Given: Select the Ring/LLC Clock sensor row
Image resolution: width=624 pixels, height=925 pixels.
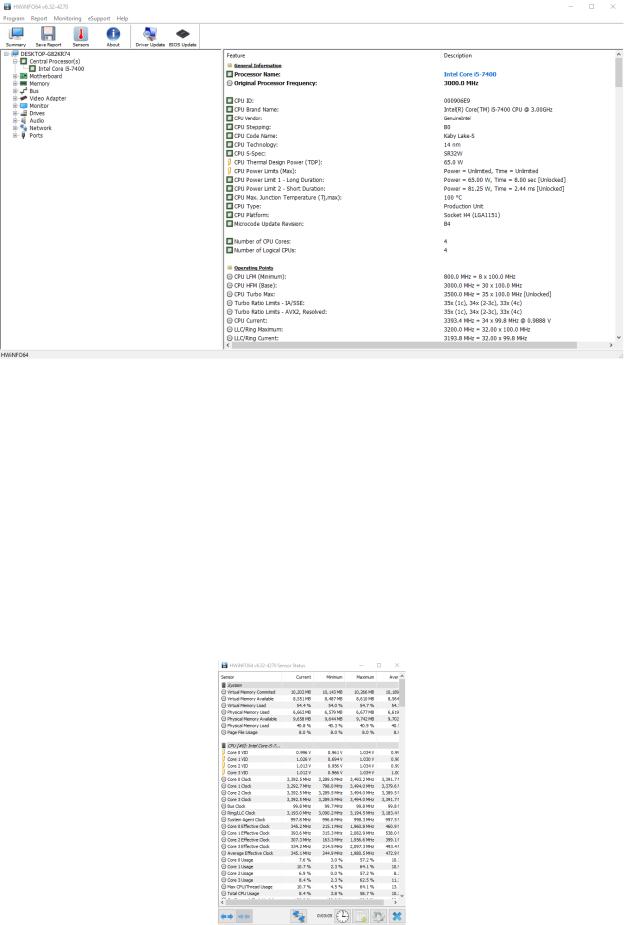Looking at the screenshot, I should coord(309,813).
